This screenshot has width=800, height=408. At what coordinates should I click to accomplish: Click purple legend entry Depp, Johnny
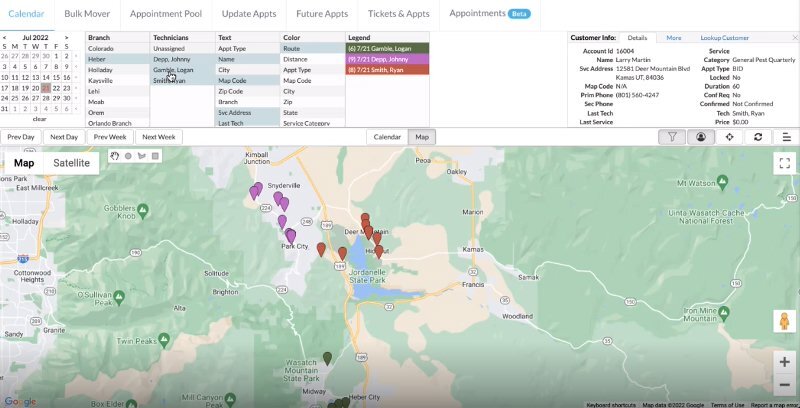point(387,59)
